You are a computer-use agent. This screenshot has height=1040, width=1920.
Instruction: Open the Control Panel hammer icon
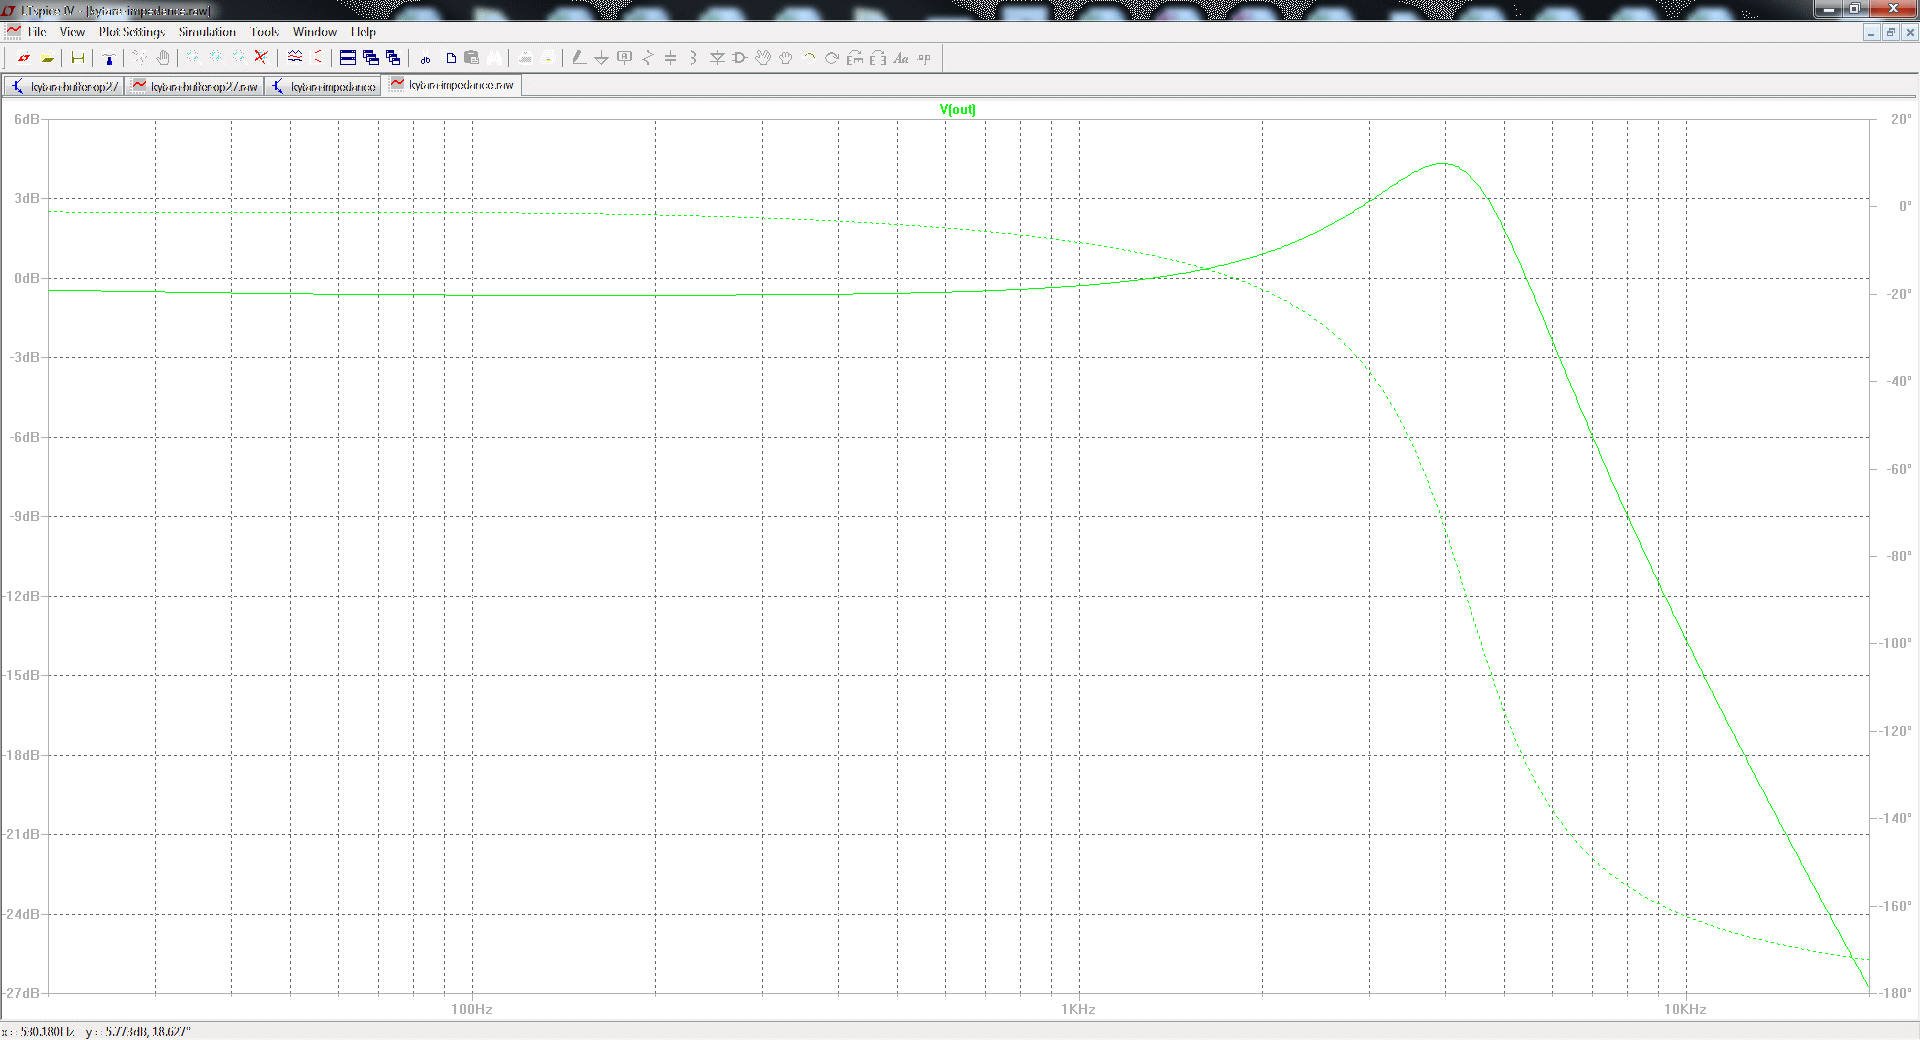click(109, 58)
